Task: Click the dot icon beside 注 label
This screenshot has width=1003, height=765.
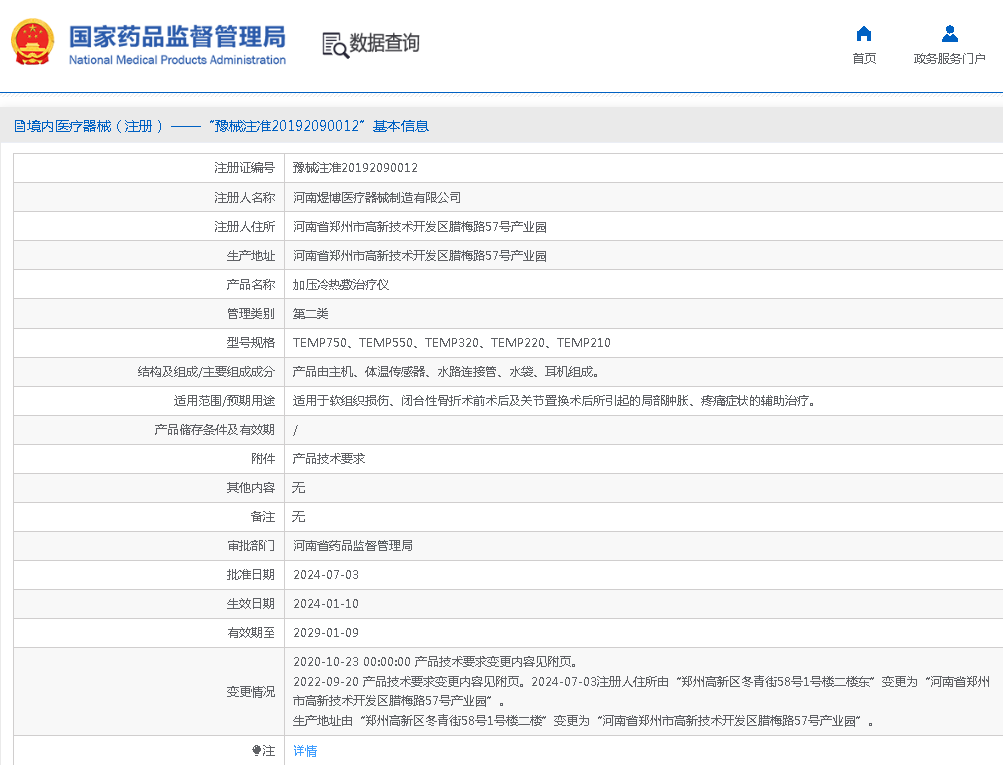Action: click(x=256, y=750)
